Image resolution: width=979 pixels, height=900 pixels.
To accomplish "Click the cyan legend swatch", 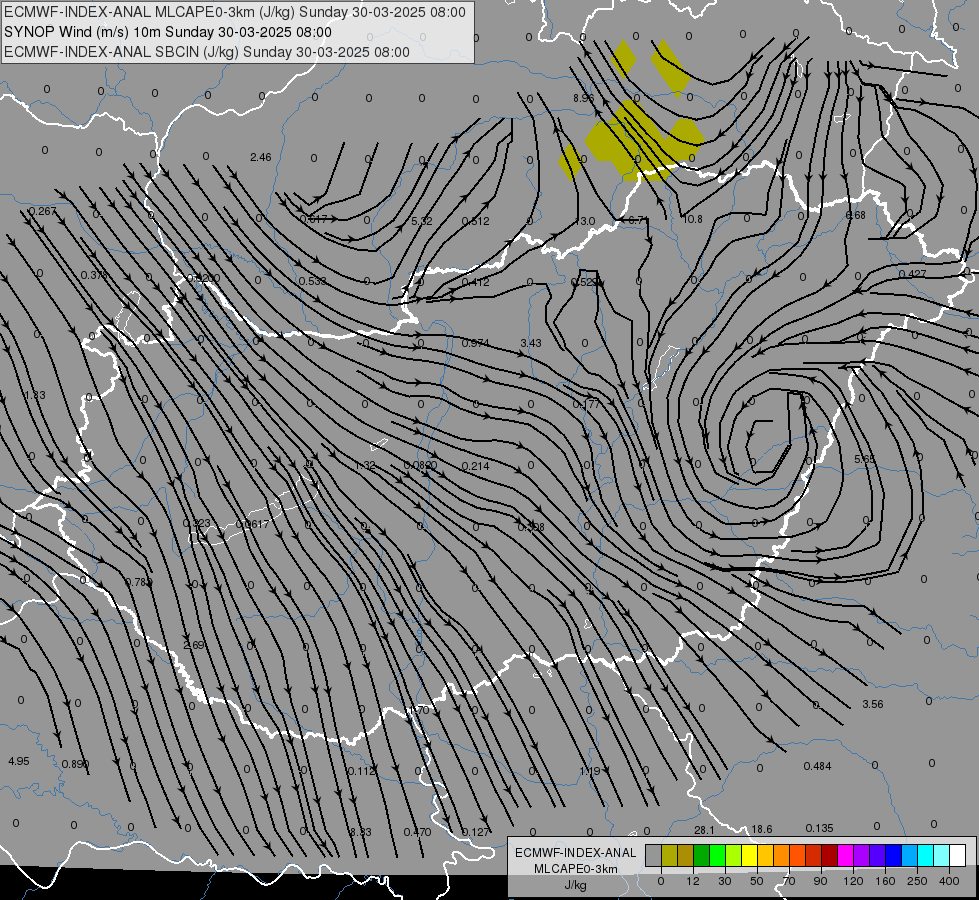I will (x=925, y=855).
